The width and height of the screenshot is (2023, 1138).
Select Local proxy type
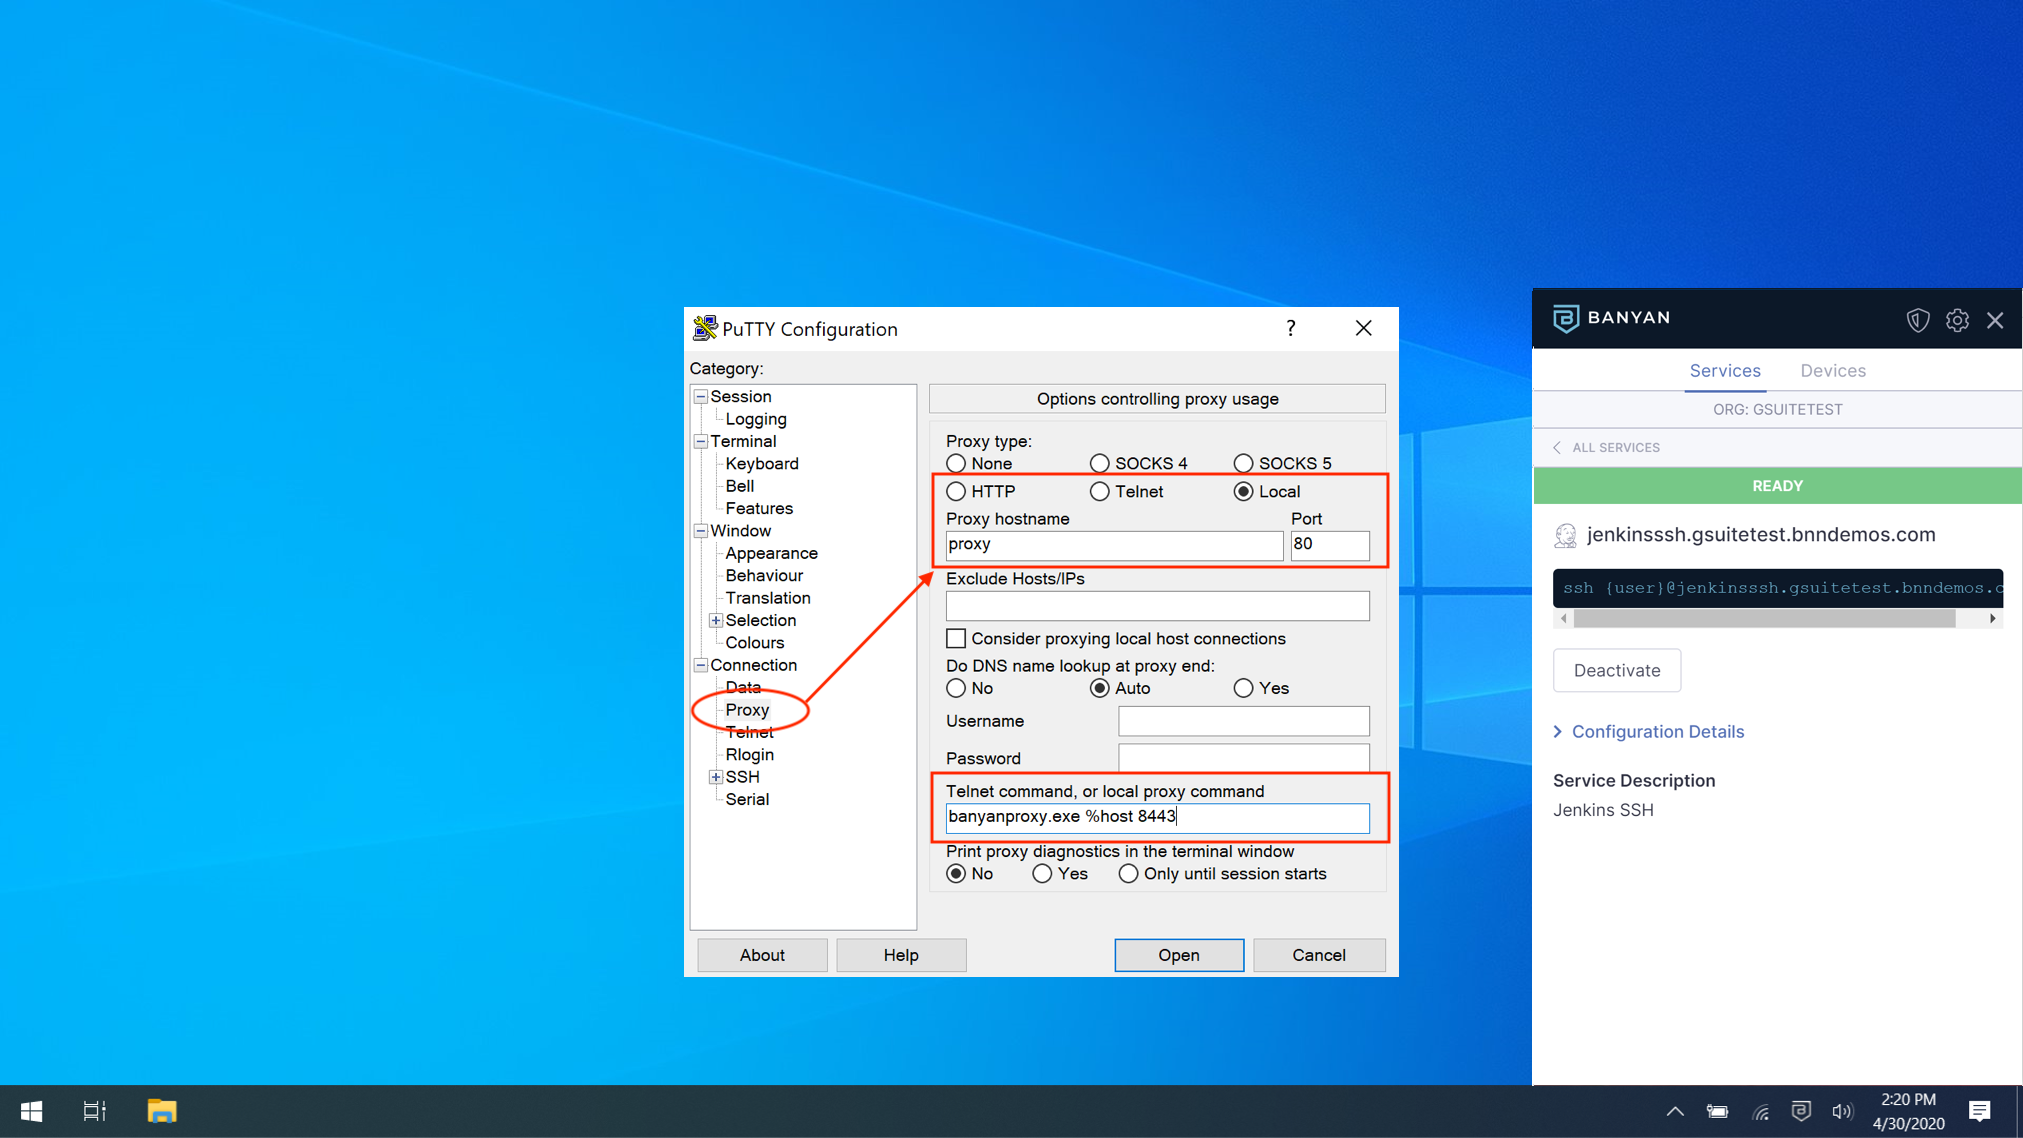[1243, 491]
